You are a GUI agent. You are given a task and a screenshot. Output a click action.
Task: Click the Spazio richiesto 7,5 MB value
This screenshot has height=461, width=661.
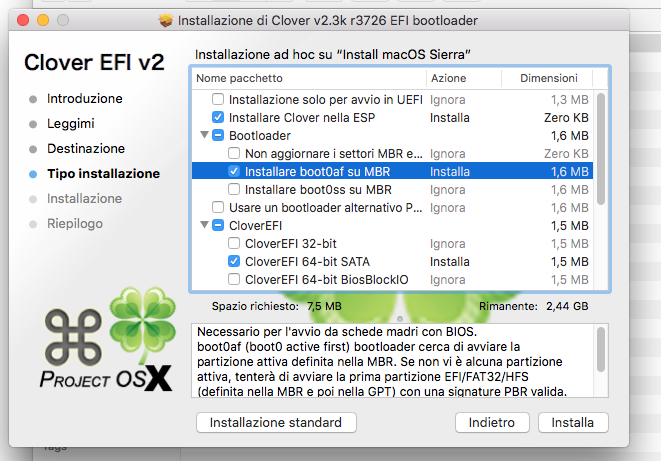coord(324,306)
